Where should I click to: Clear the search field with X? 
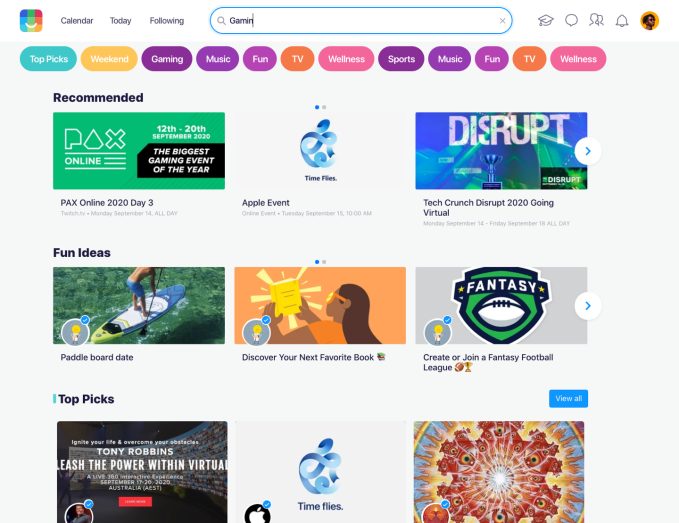(x=502, y=20)
